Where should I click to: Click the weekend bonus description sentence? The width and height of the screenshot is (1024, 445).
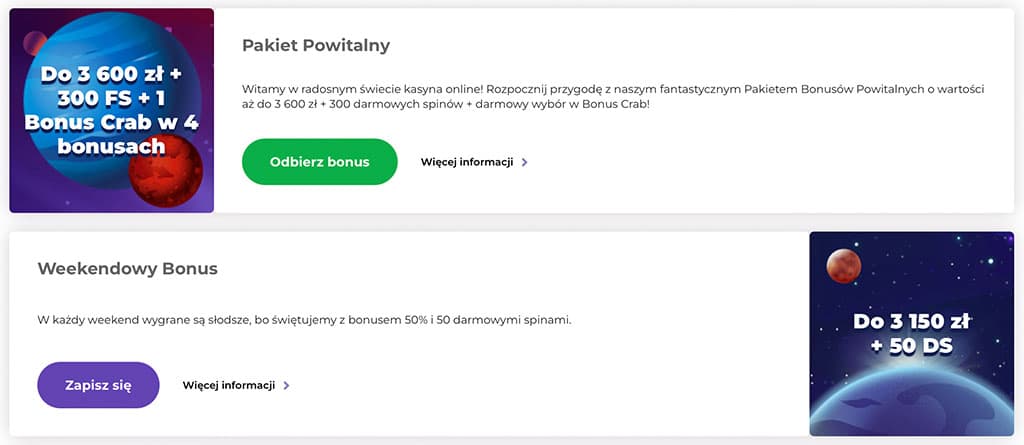pos(305,320)
